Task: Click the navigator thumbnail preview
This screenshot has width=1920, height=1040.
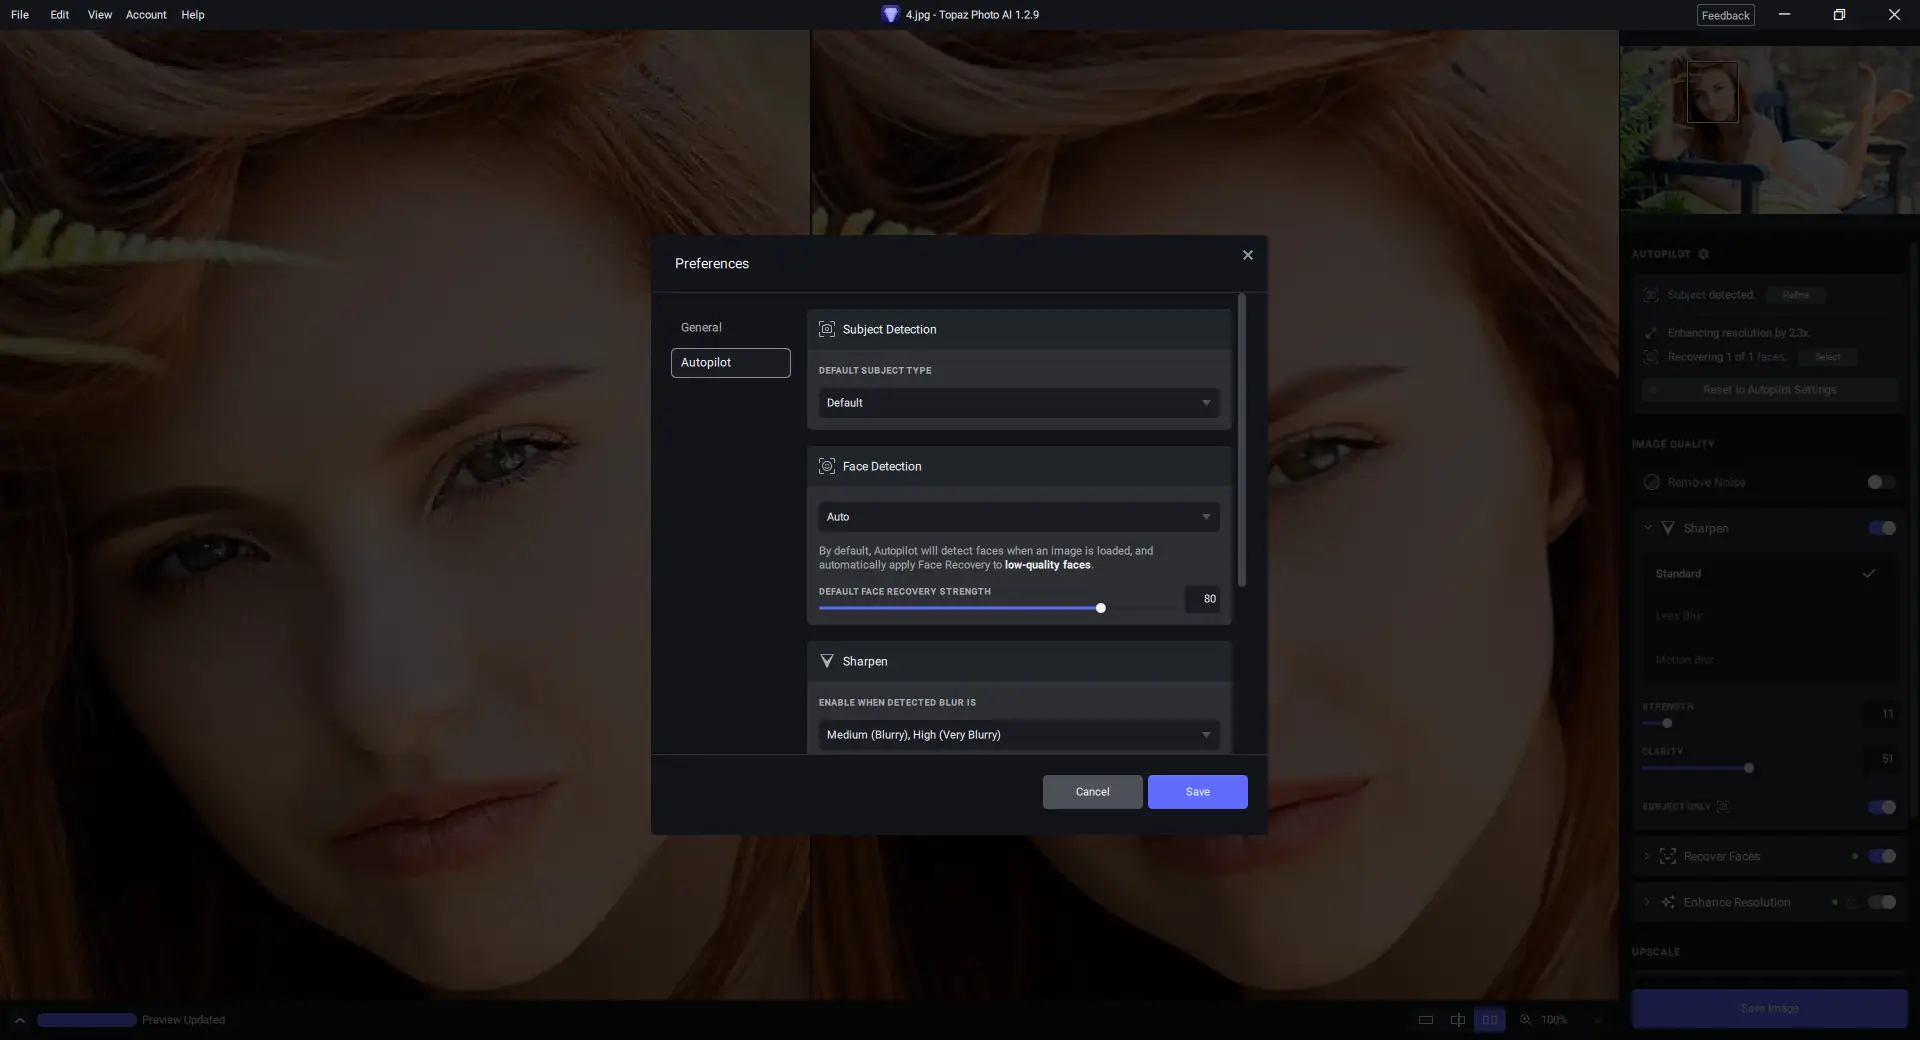Action: pyautogui.click(x=1769, y=130)
